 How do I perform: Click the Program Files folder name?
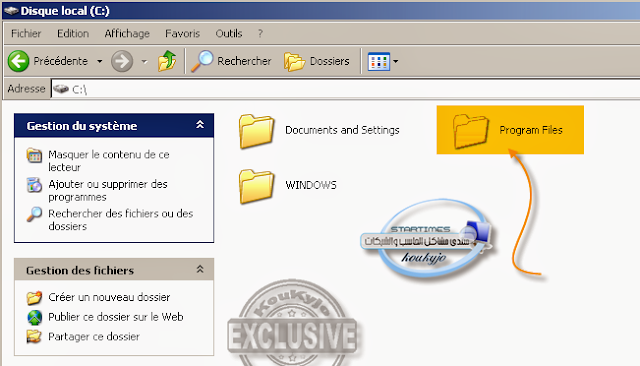point(531,130)
